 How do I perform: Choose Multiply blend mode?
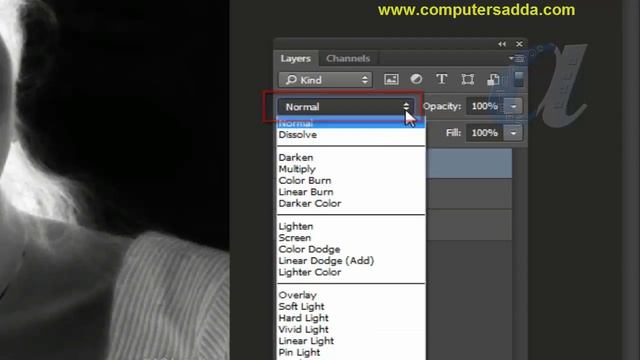(351, 169)
